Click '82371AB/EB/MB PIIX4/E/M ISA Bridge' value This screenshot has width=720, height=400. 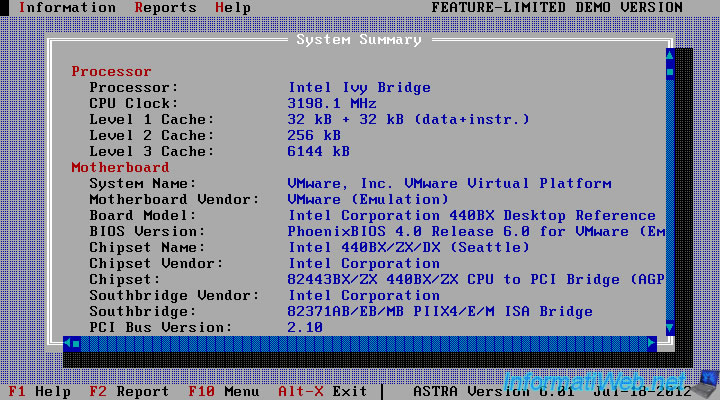click(440, 311)
